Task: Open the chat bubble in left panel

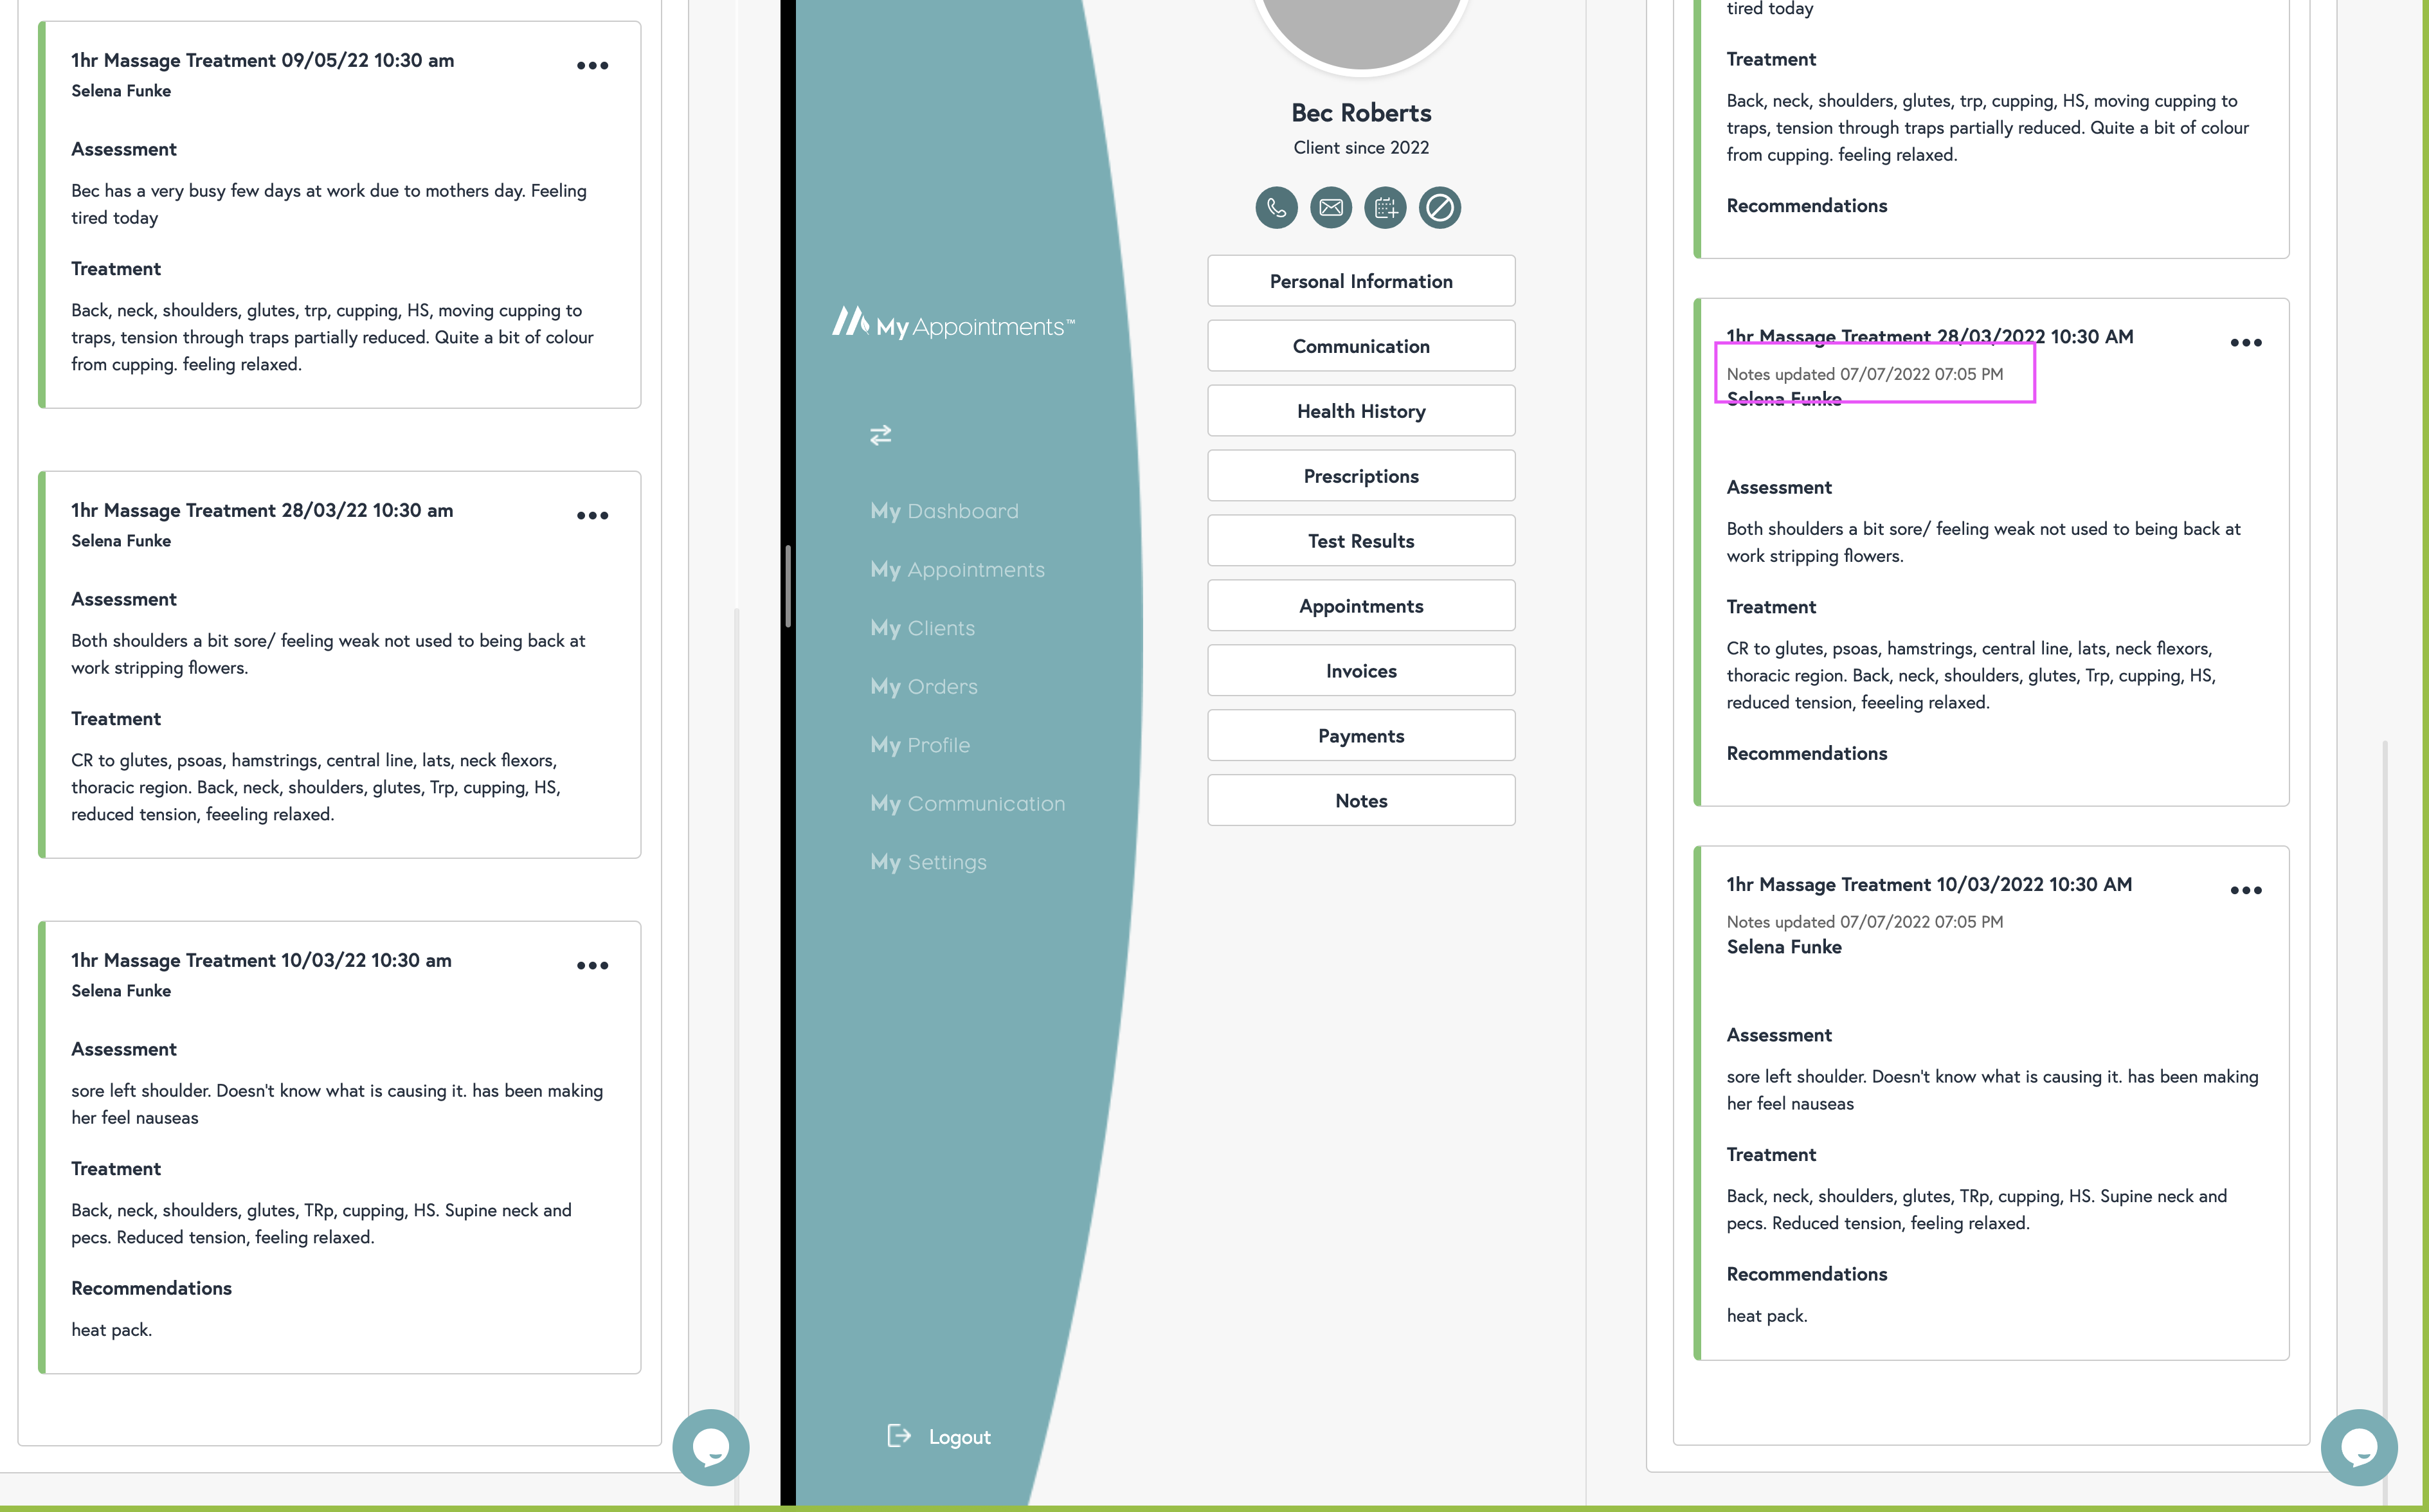Action: click(710, 1447)
